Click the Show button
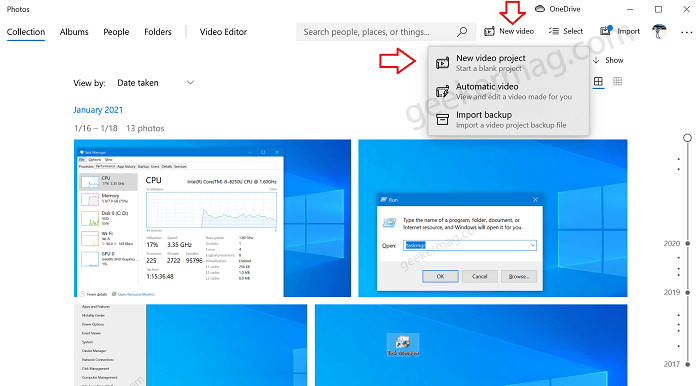The width and height of the screenshot is (700, 386). pyautogui.click(x=608, y=60)
